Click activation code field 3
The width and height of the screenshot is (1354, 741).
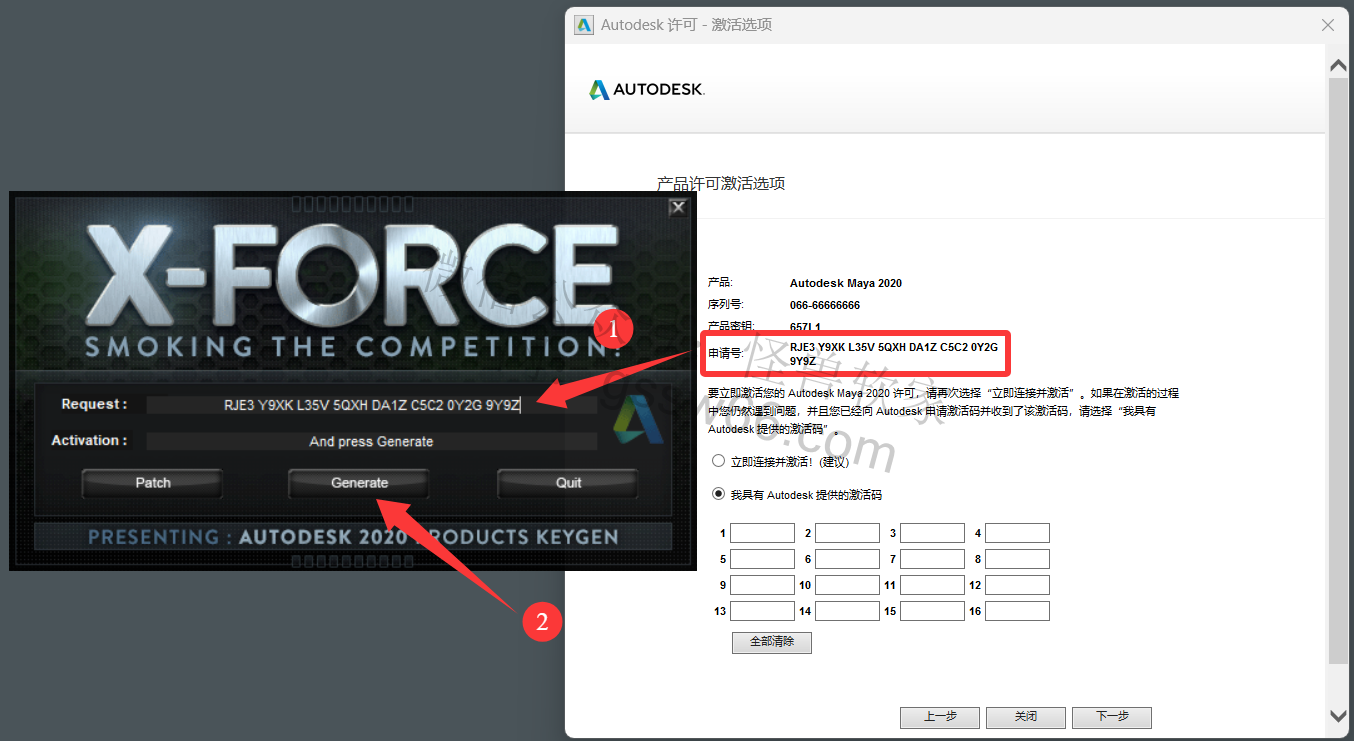(x=932, y=533)
